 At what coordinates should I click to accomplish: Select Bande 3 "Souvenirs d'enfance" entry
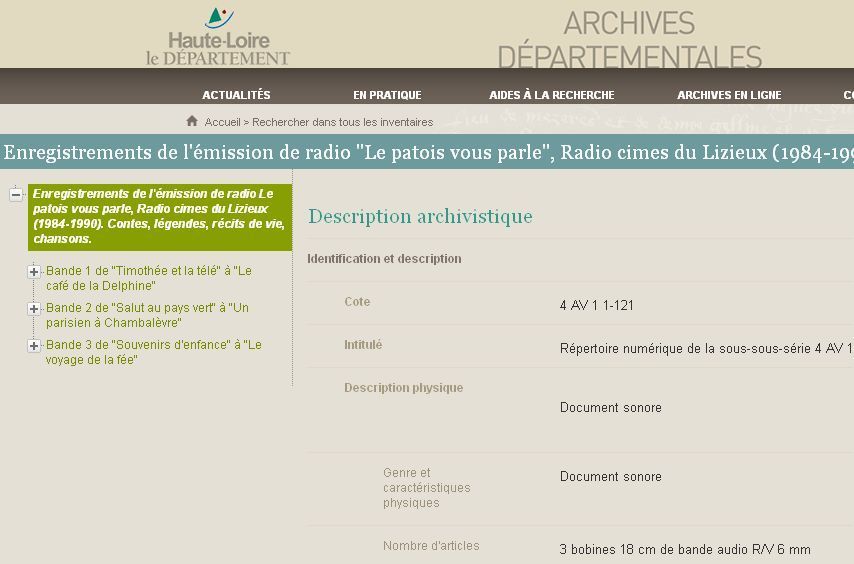[x=153, y=352]
